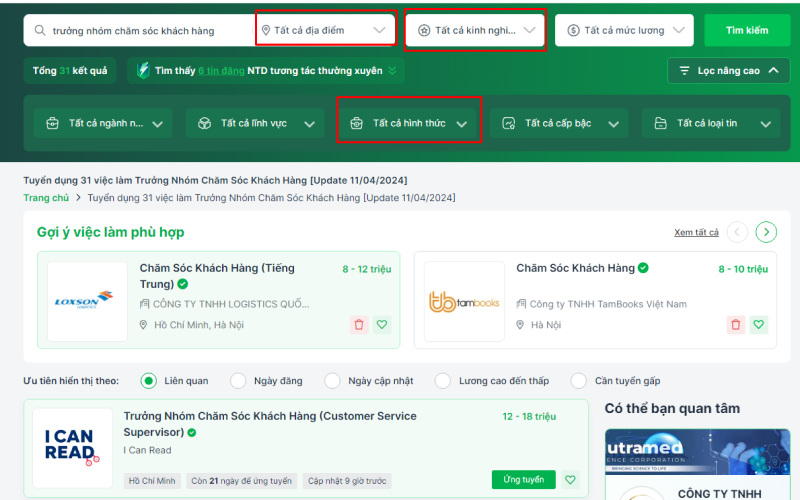Click the green Tìm kiếm button

[x=747, y=30]
